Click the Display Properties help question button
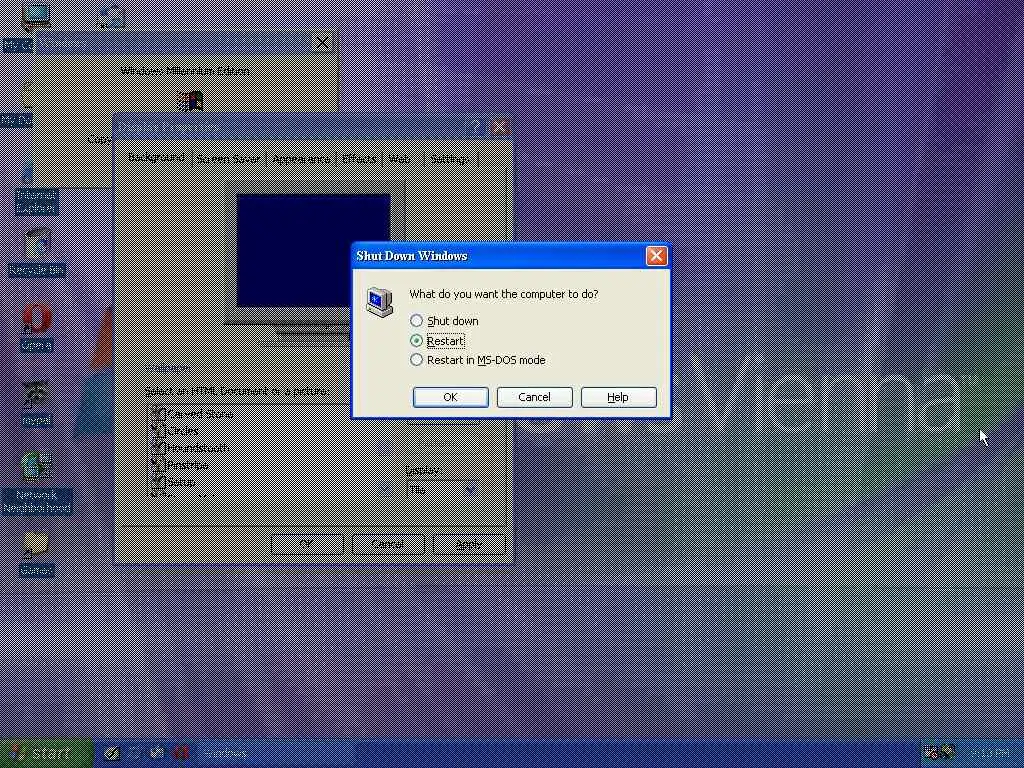Screen dimensions: 1024x768 point(475,127)
